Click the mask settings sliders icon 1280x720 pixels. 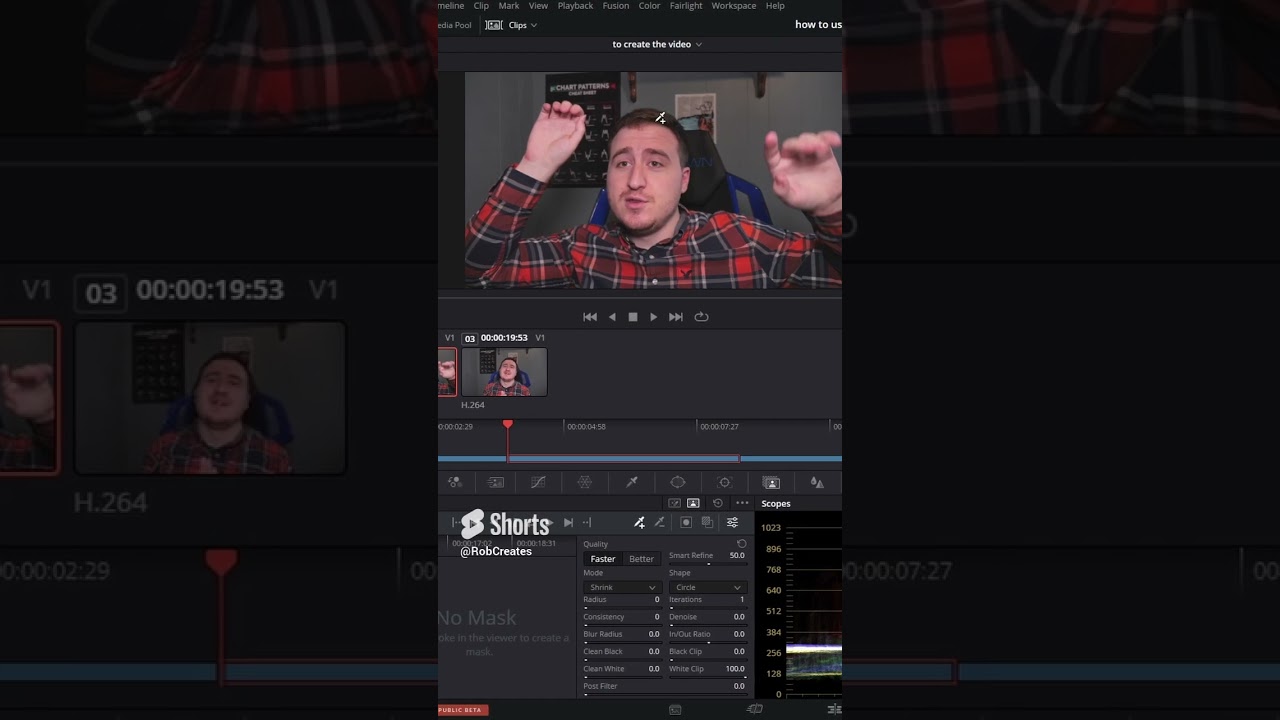click(732, 522)
